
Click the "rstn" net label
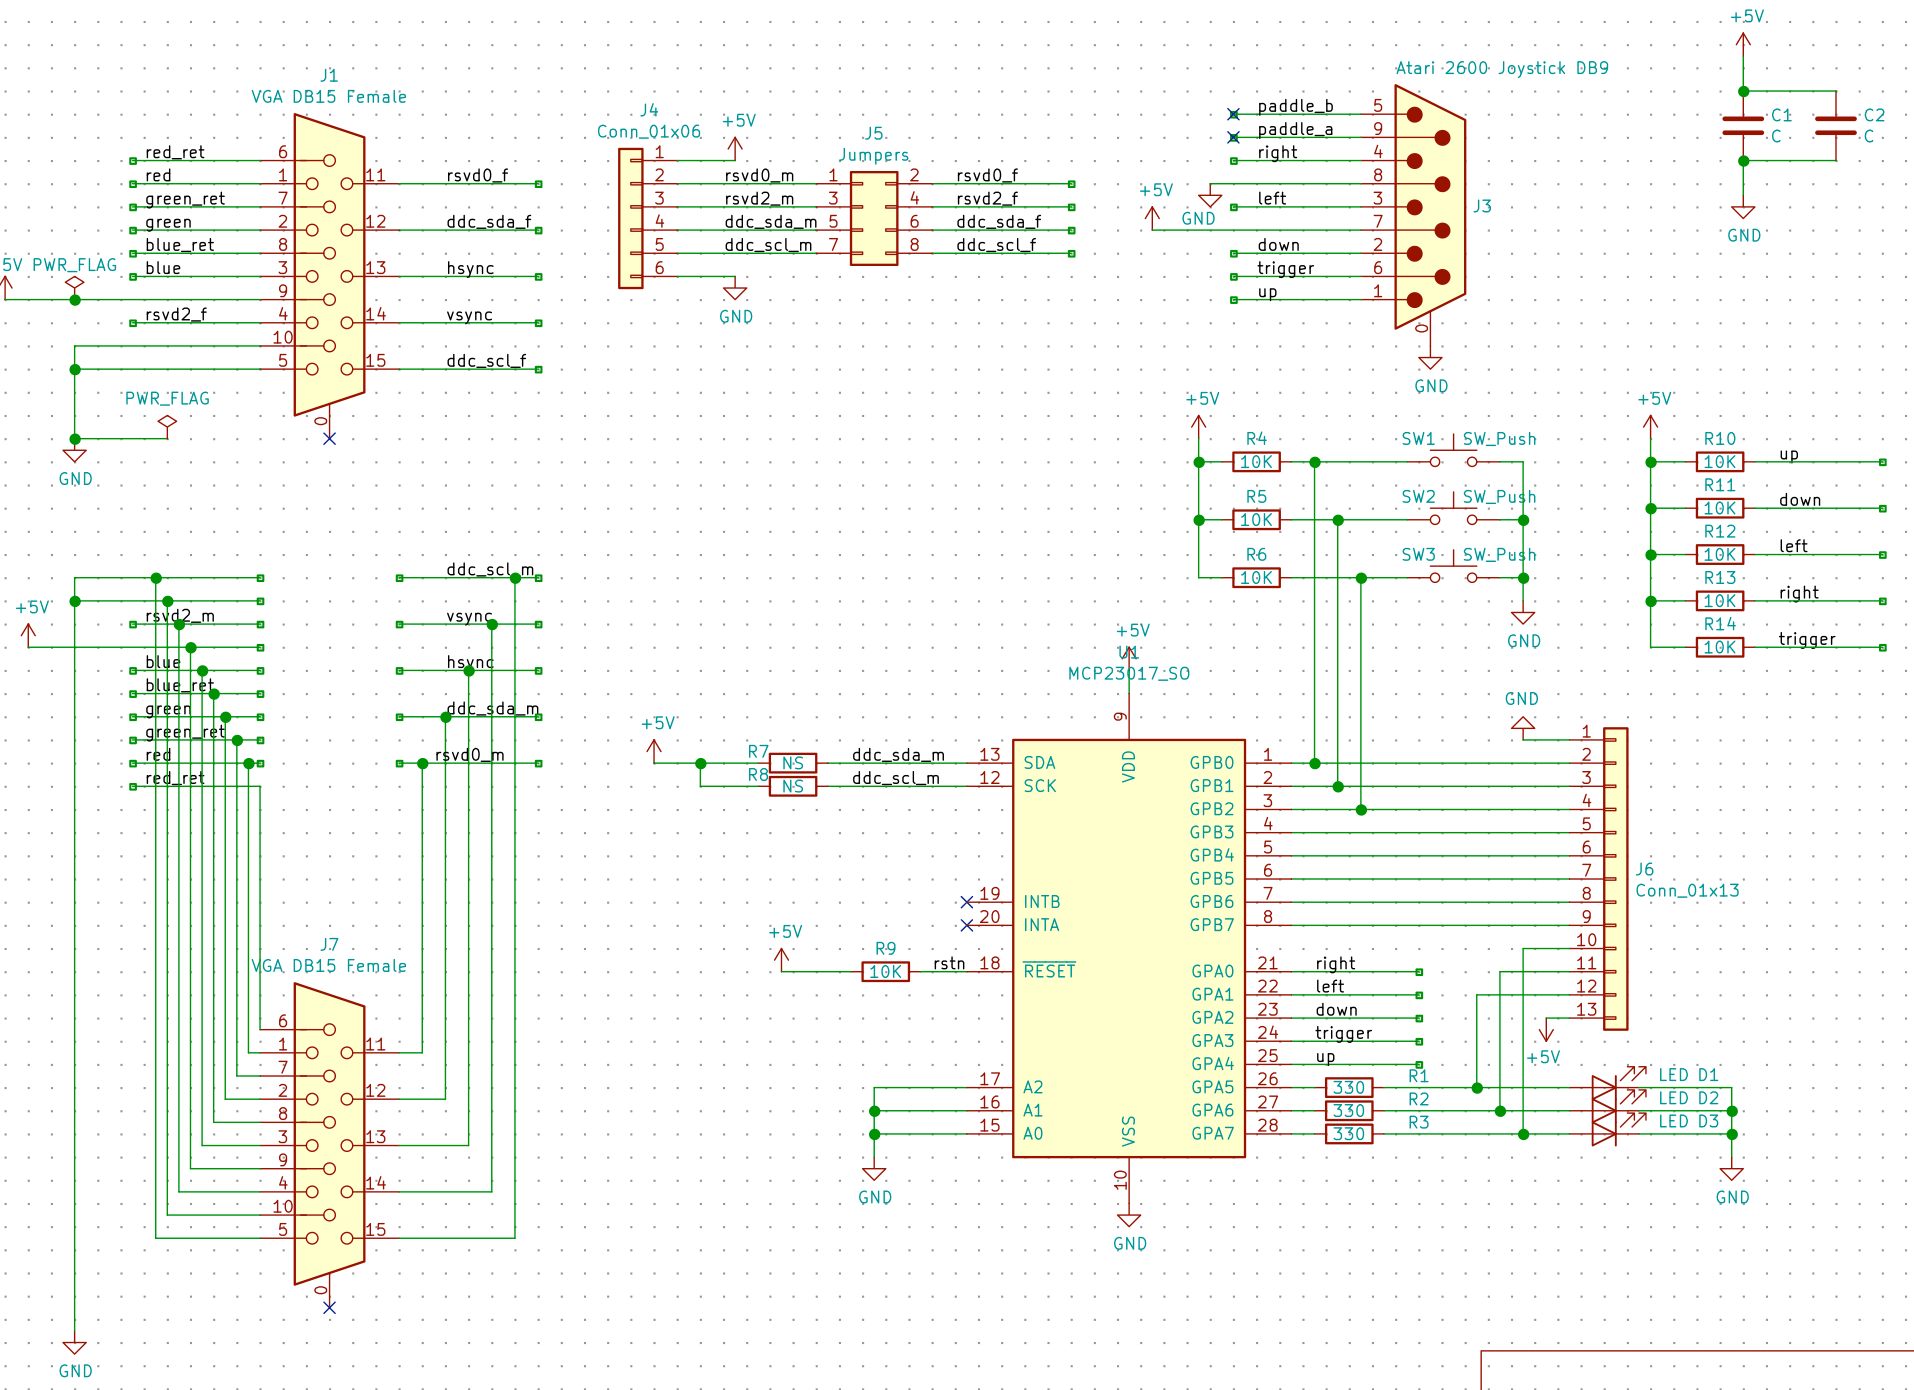949,963
